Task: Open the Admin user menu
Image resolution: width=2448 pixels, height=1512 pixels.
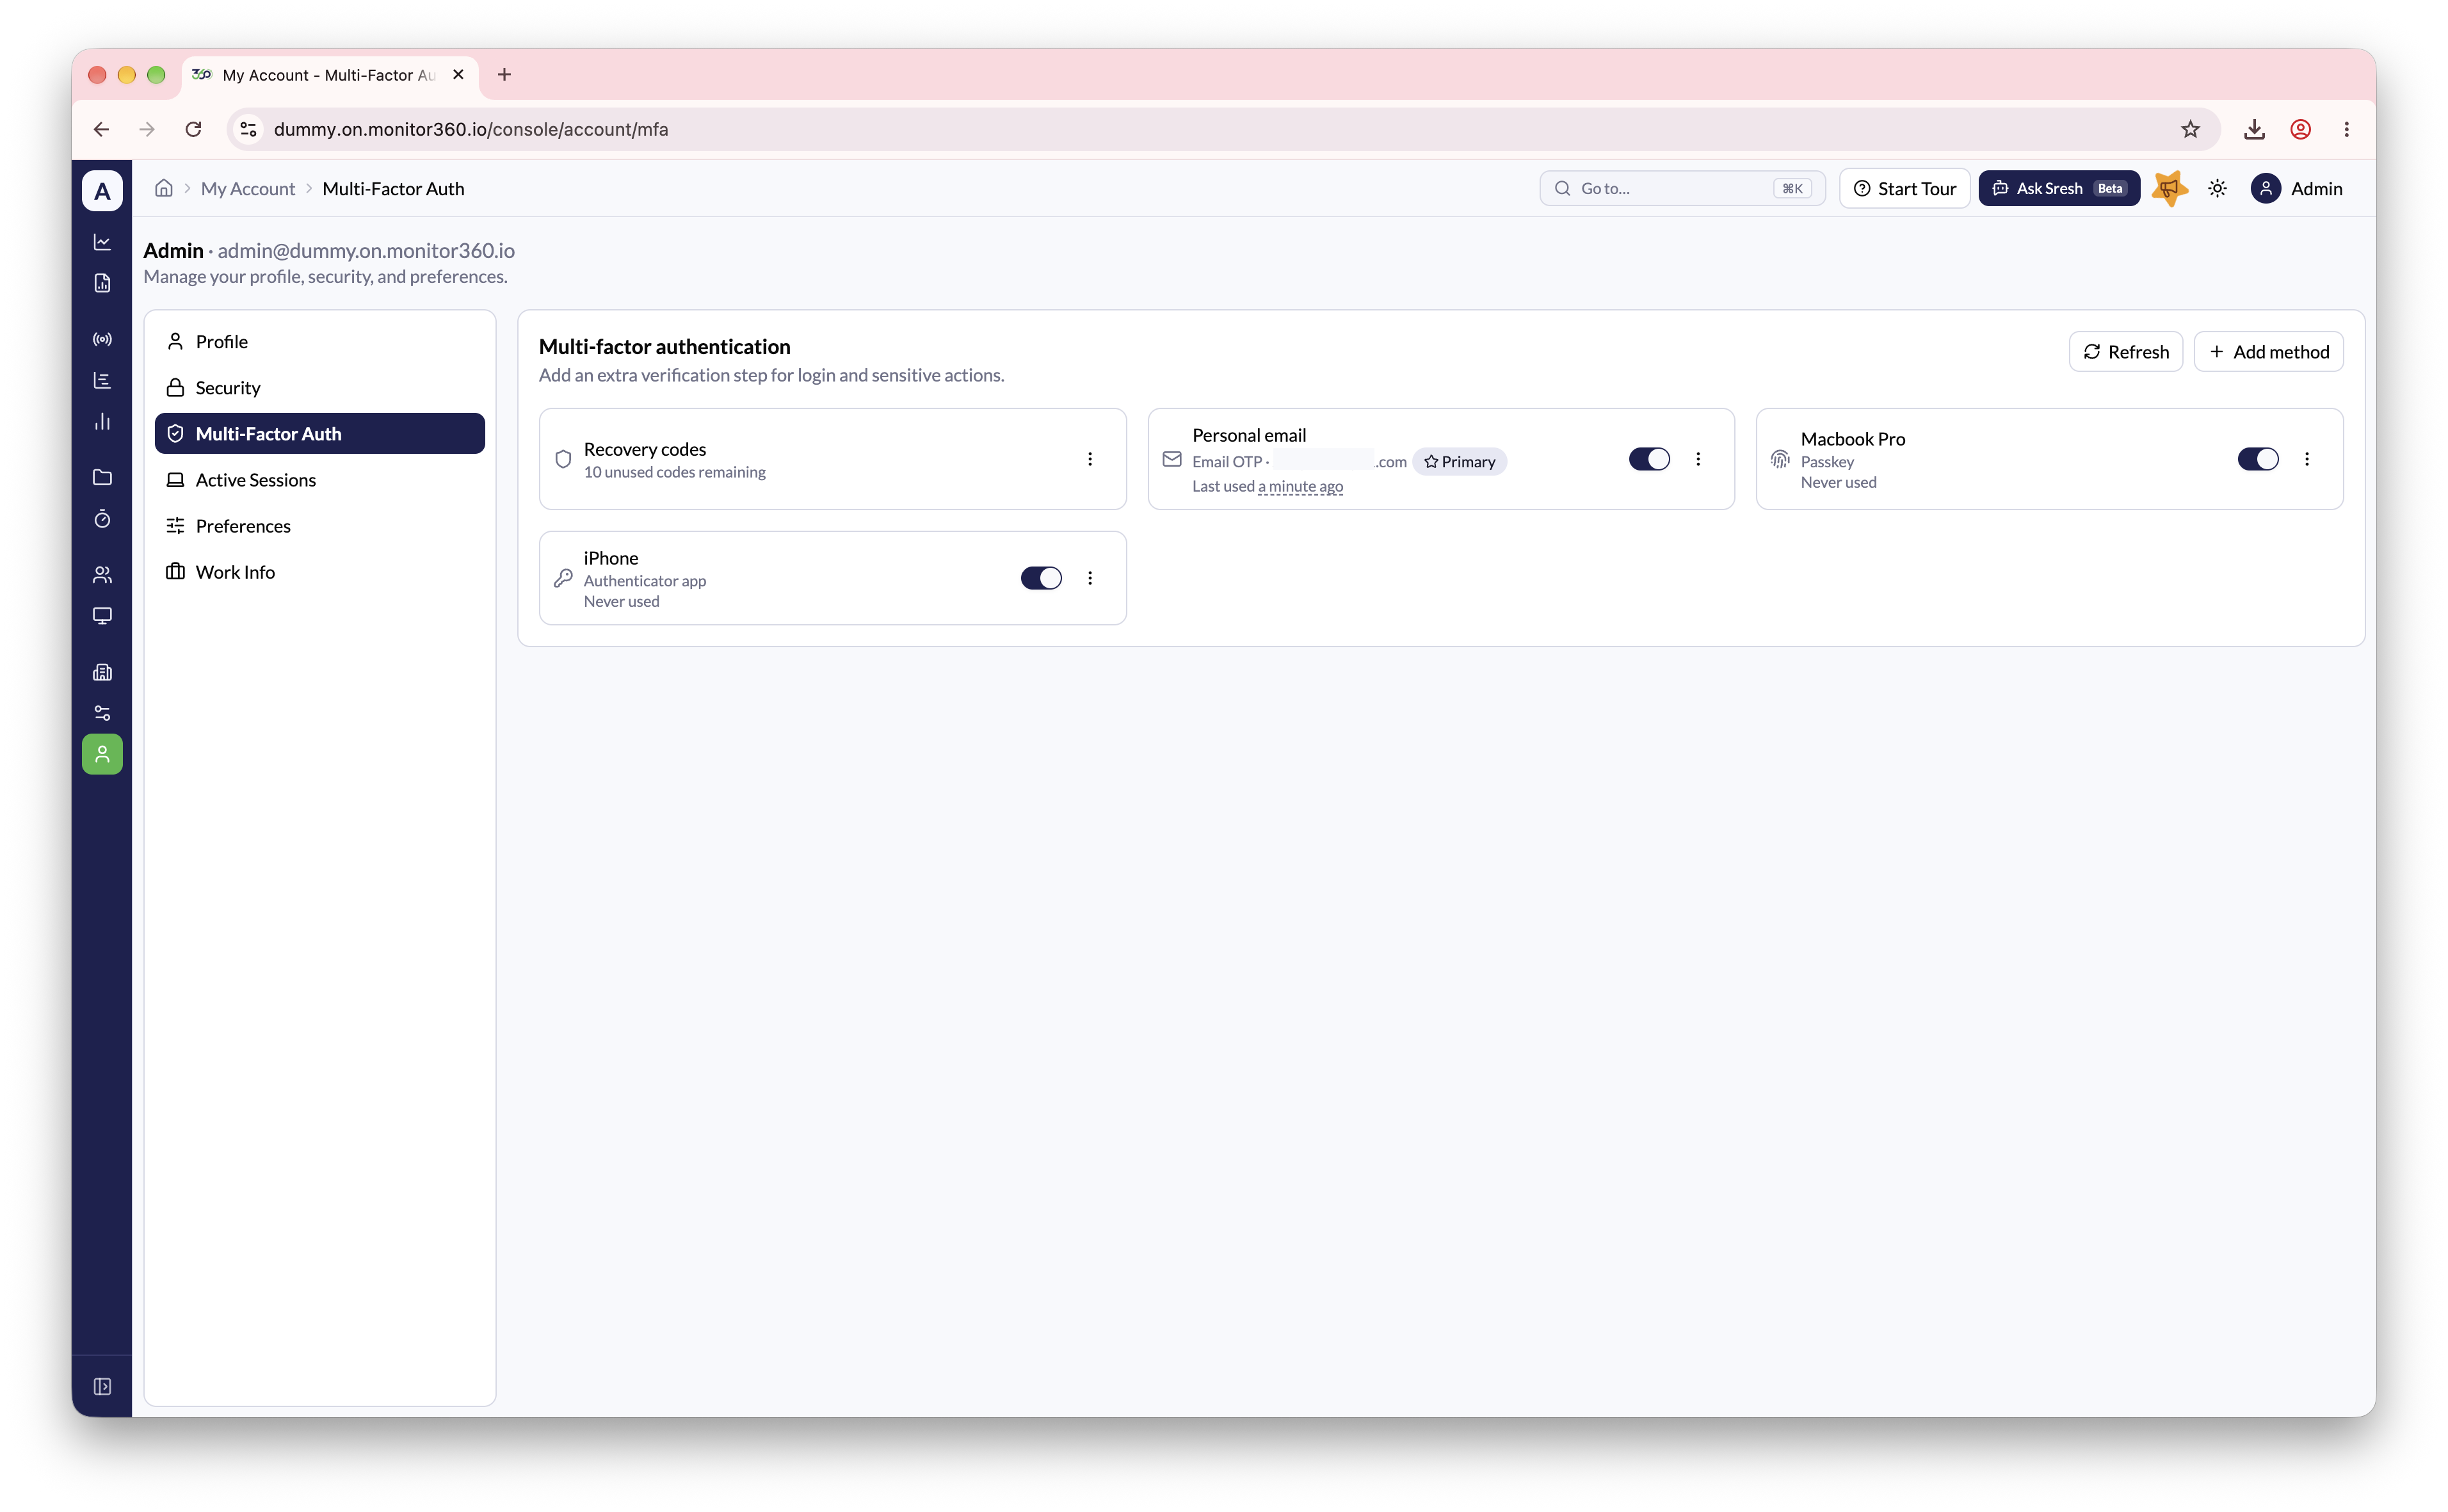Action: coord(2297,188)
